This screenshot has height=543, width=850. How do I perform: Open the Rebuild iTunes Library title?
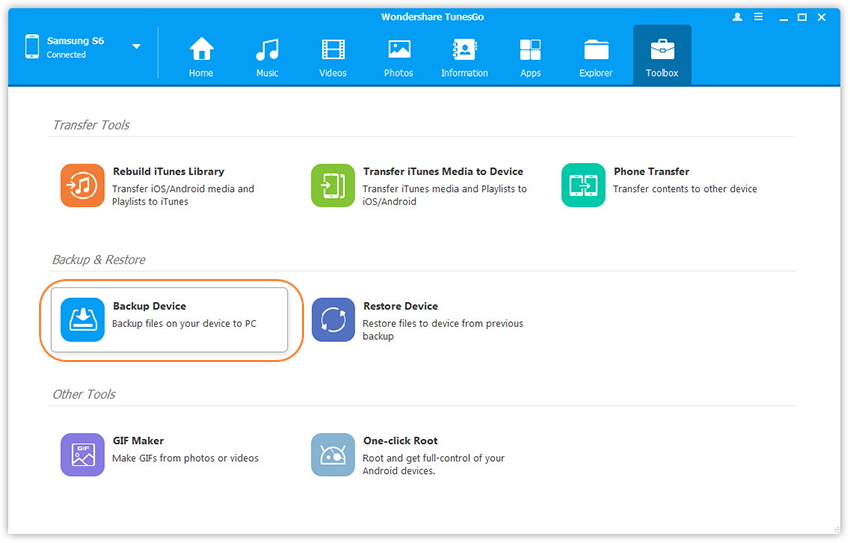(169, 171)
